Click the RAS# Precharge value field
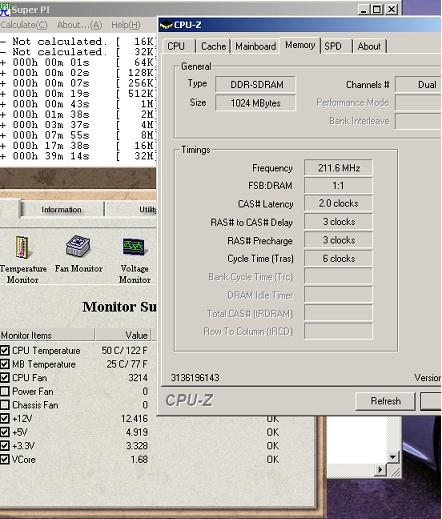Image resolution: width=442 pixels, height=519 pixels. (338, 240)
